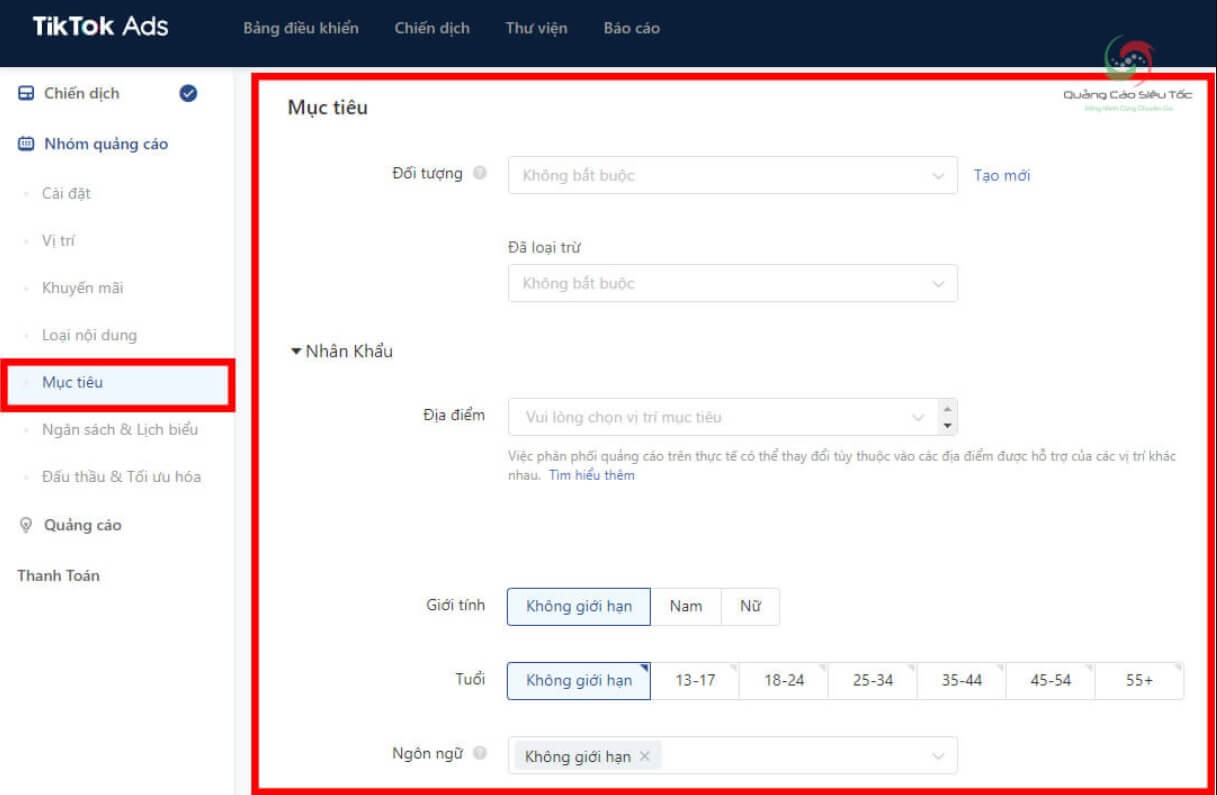1217x795 pixels.
Task: Click the help icon beside Ngôn ngữ
Action: pos(480,754)
